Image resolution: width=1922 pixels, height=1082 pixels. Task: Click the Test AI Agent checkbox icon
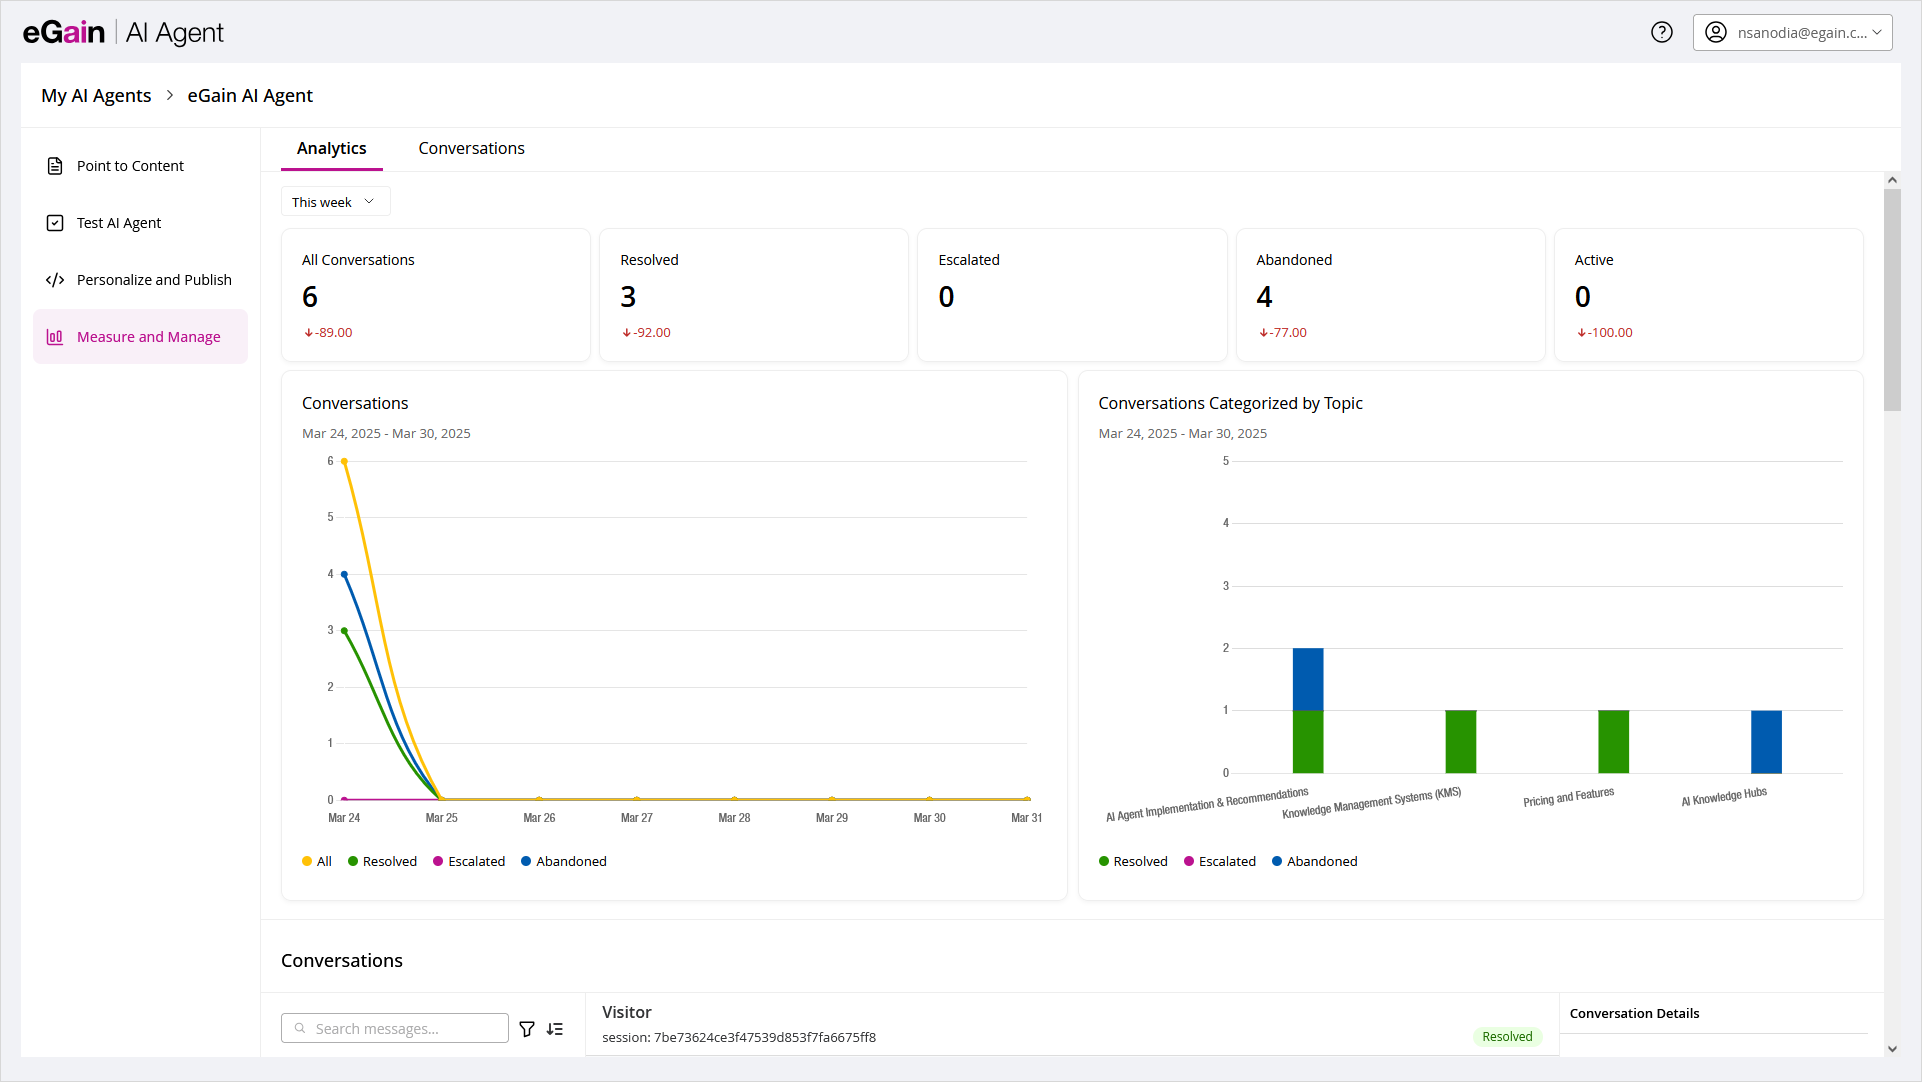point(55,223)
